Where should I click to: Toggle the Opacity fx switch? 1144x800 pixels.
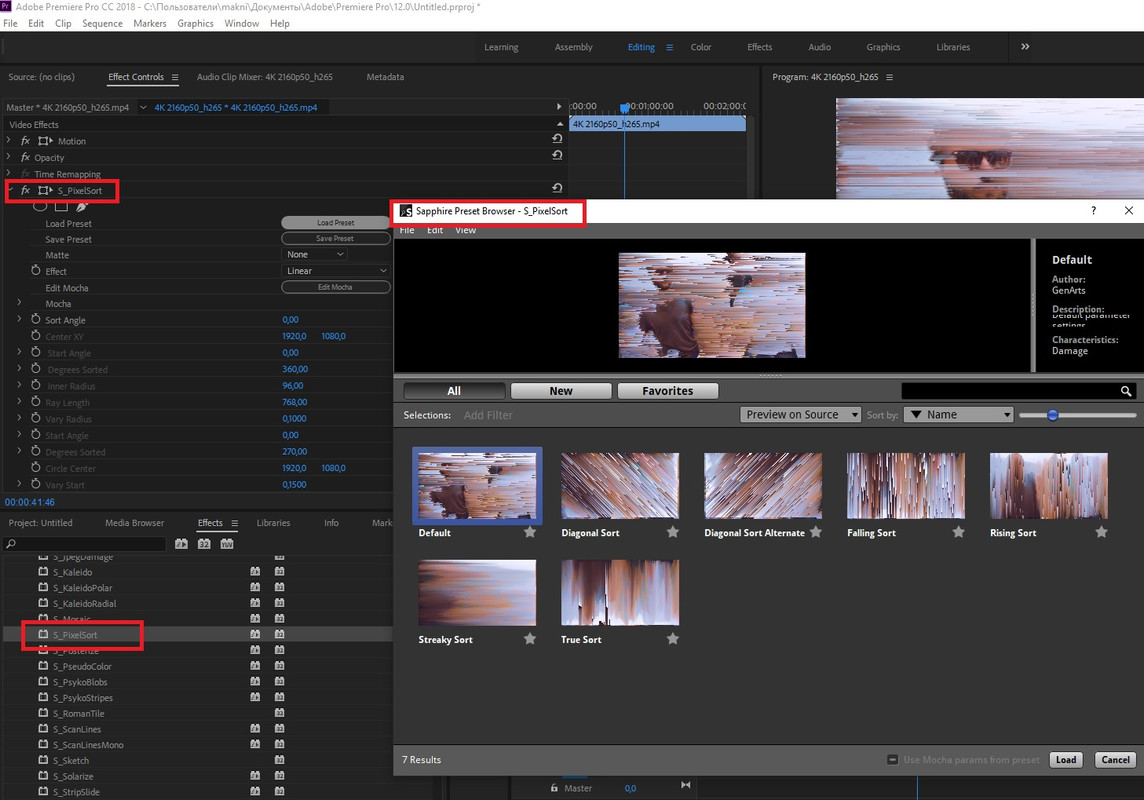pyautogui.click(x=26, y=157)
